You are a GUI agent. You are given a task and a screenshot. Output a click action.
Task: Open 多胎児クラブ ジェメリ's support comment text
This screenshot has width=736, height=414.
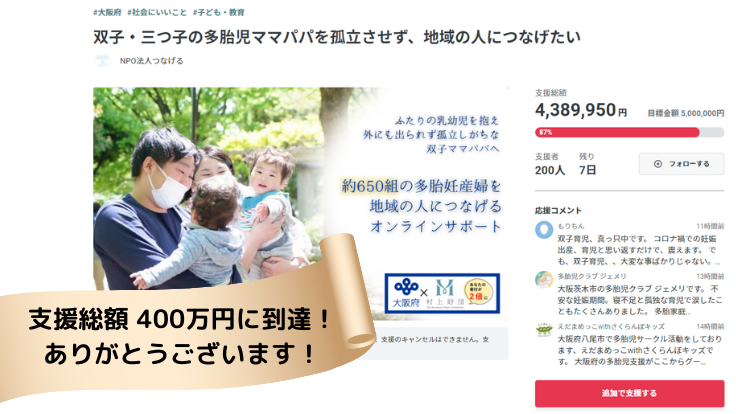[639, 299]
